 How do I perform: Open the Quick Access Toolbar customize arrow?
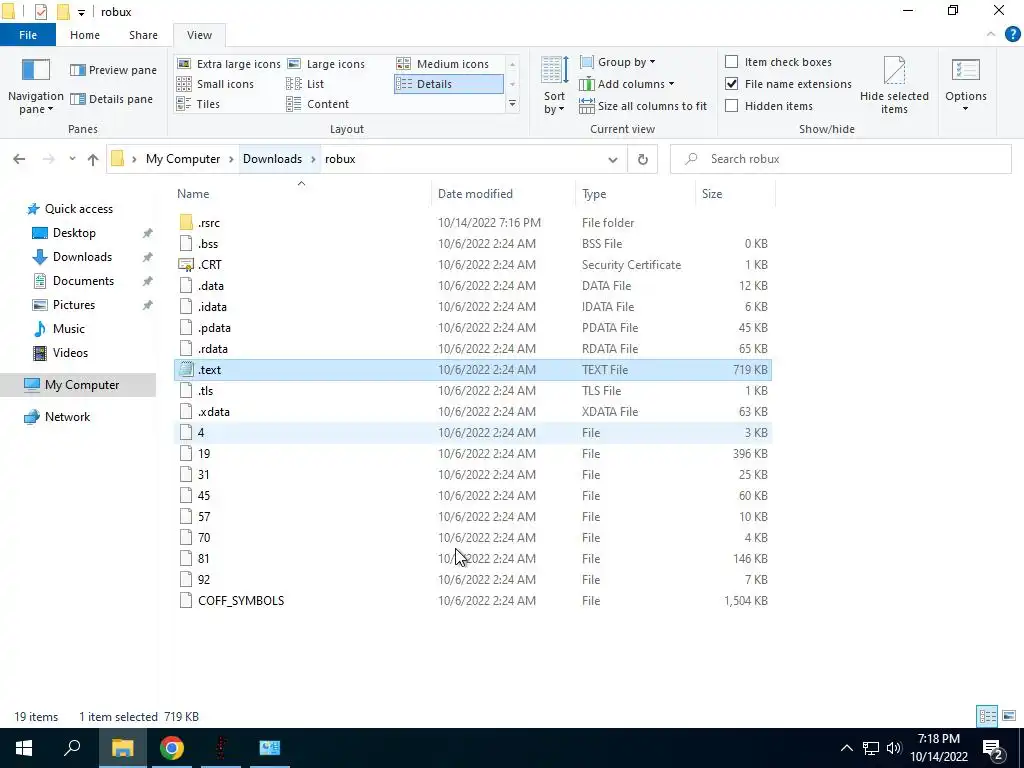[x=81, y=12]
